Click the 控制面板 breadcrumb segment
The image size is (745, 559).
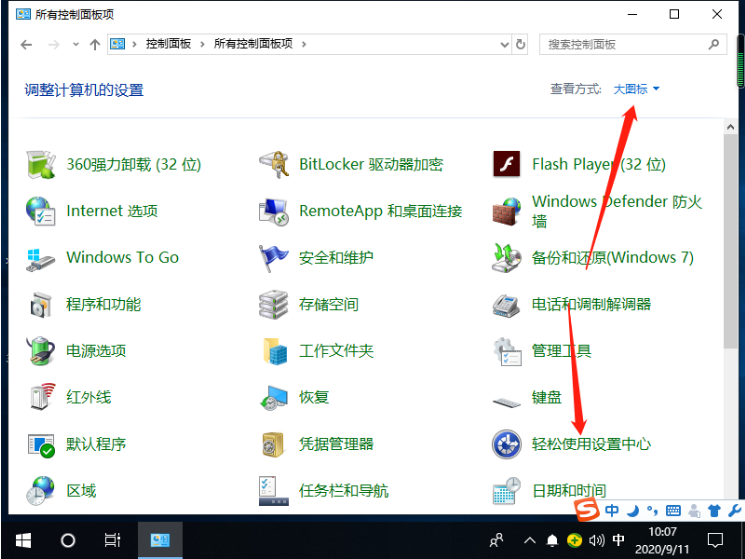tap(168, 44)
